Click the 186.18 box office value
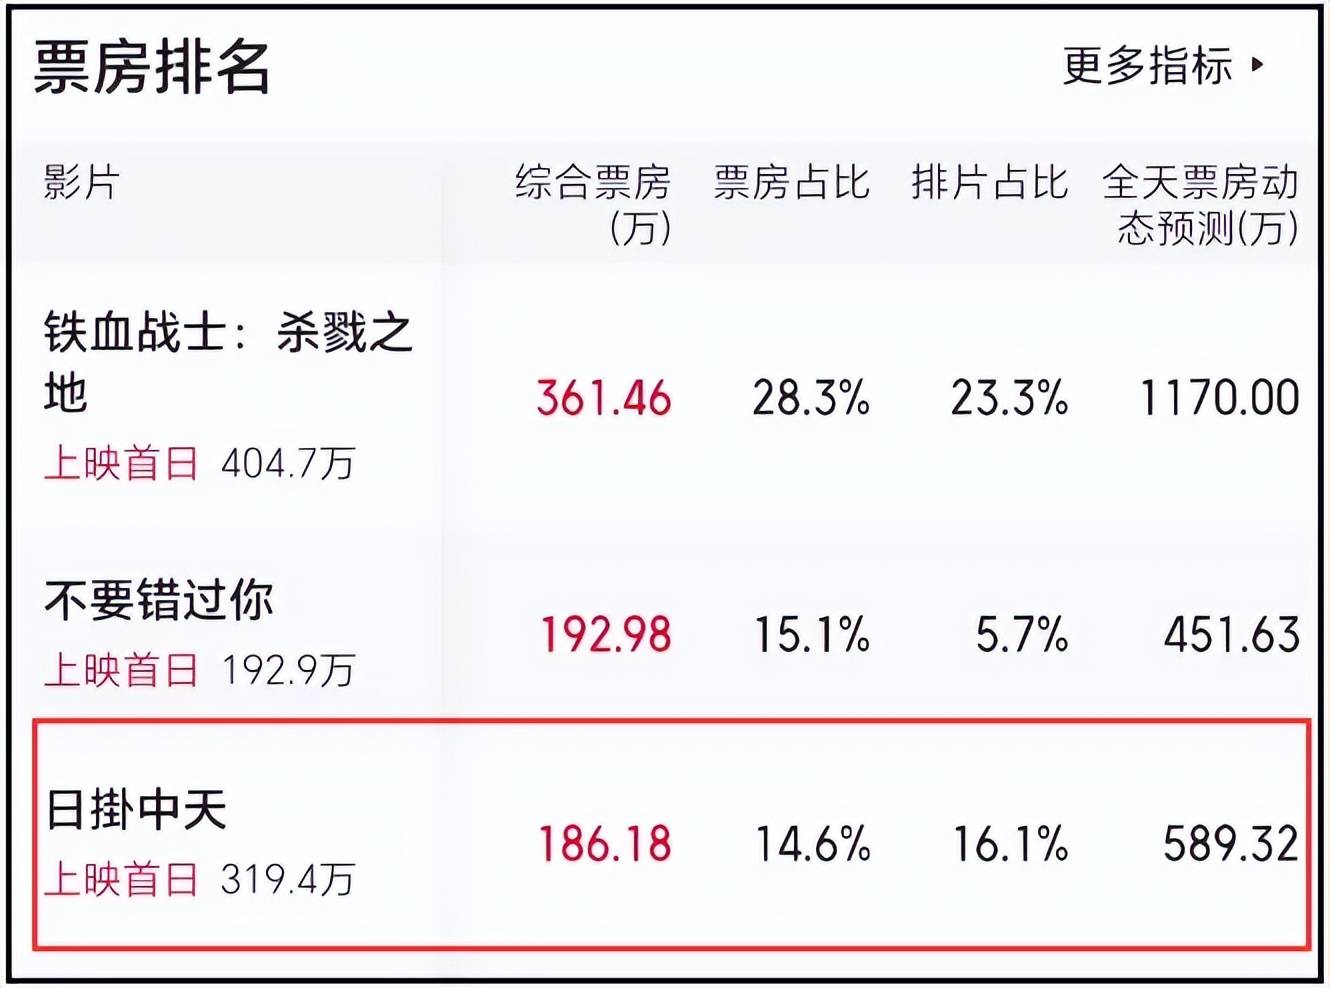Screen dimensions: 1330x988 tap(605, 843)
